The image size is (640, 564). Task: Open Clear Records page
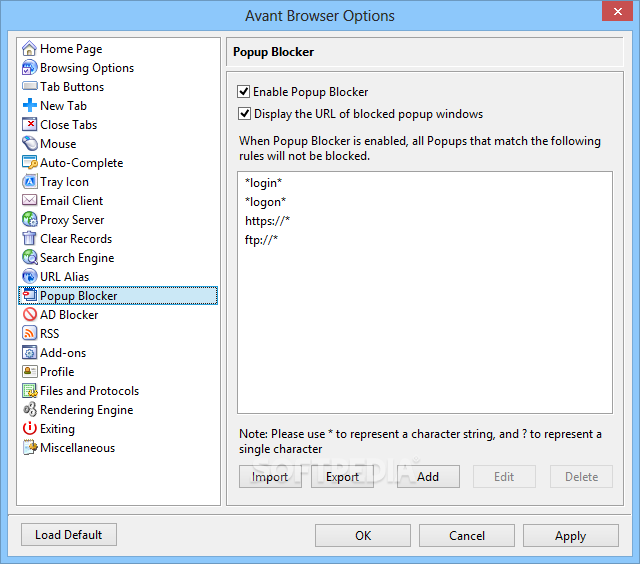[76, 239]
